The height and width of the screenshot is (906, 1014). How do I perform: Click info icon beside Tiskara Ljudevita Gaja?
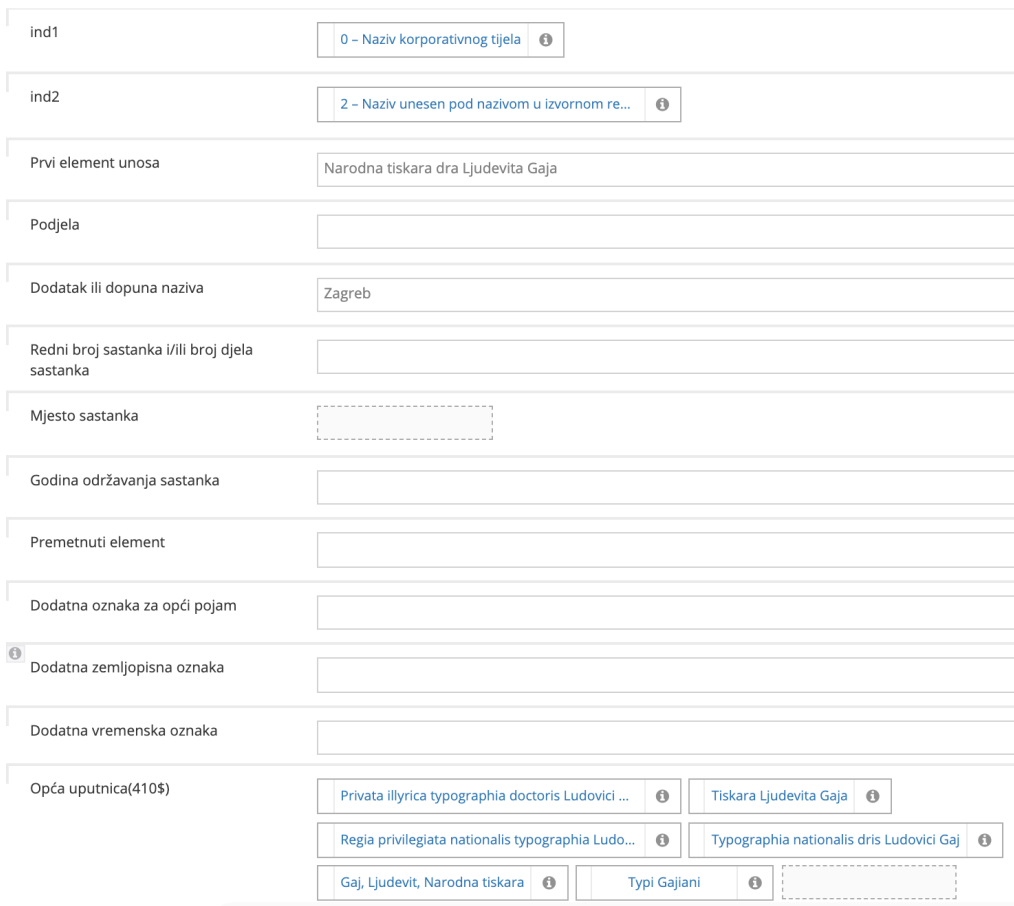[872, 796]
